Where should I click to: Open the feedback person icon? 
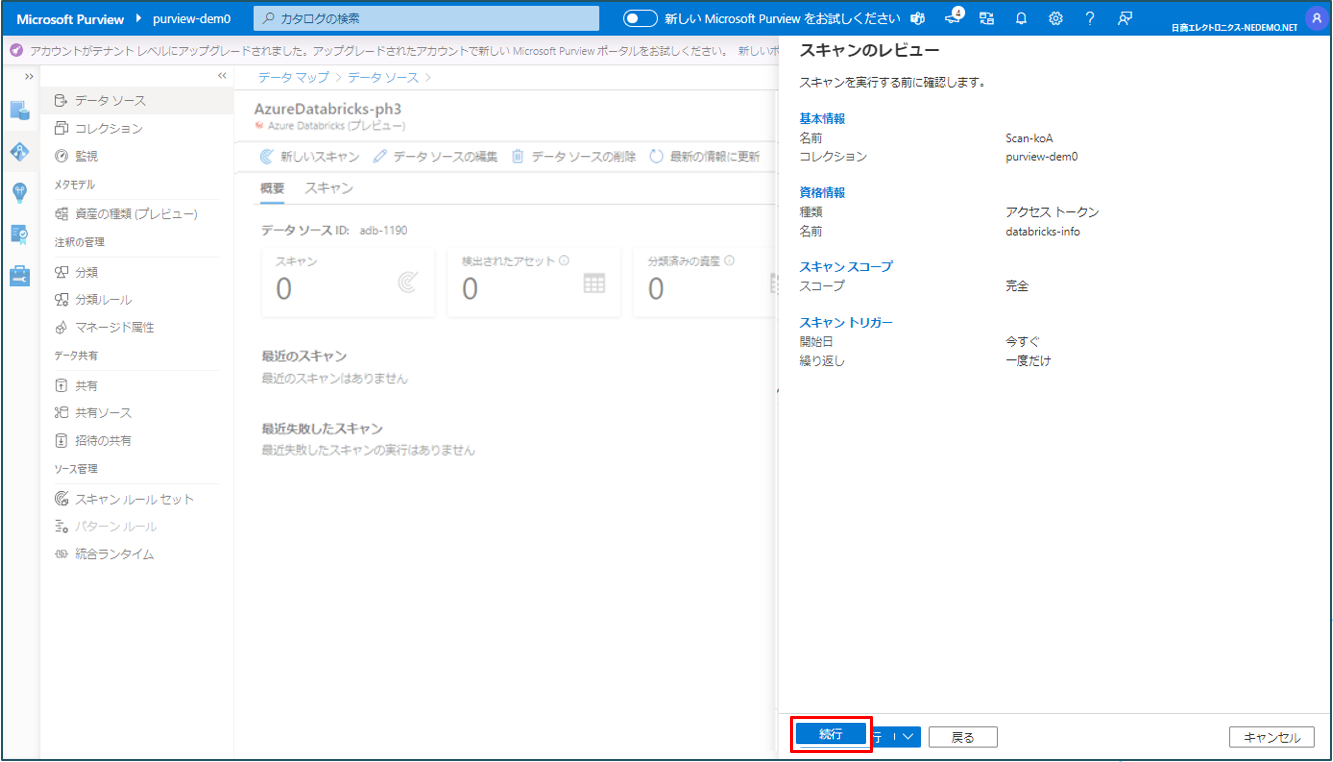click(1125, 19)
